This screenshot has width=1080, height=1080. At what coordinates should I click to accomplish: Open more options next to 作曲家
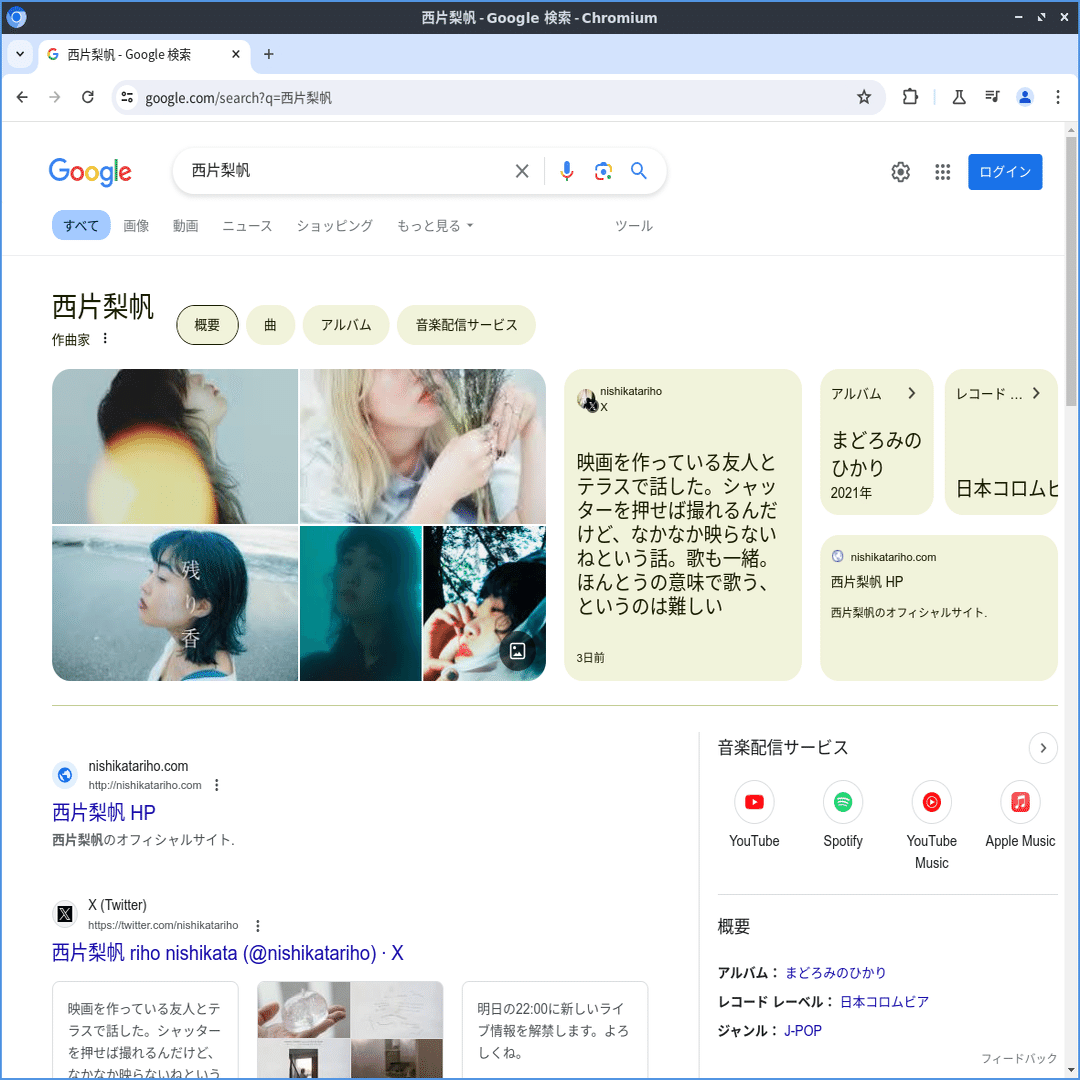(105, 338)
